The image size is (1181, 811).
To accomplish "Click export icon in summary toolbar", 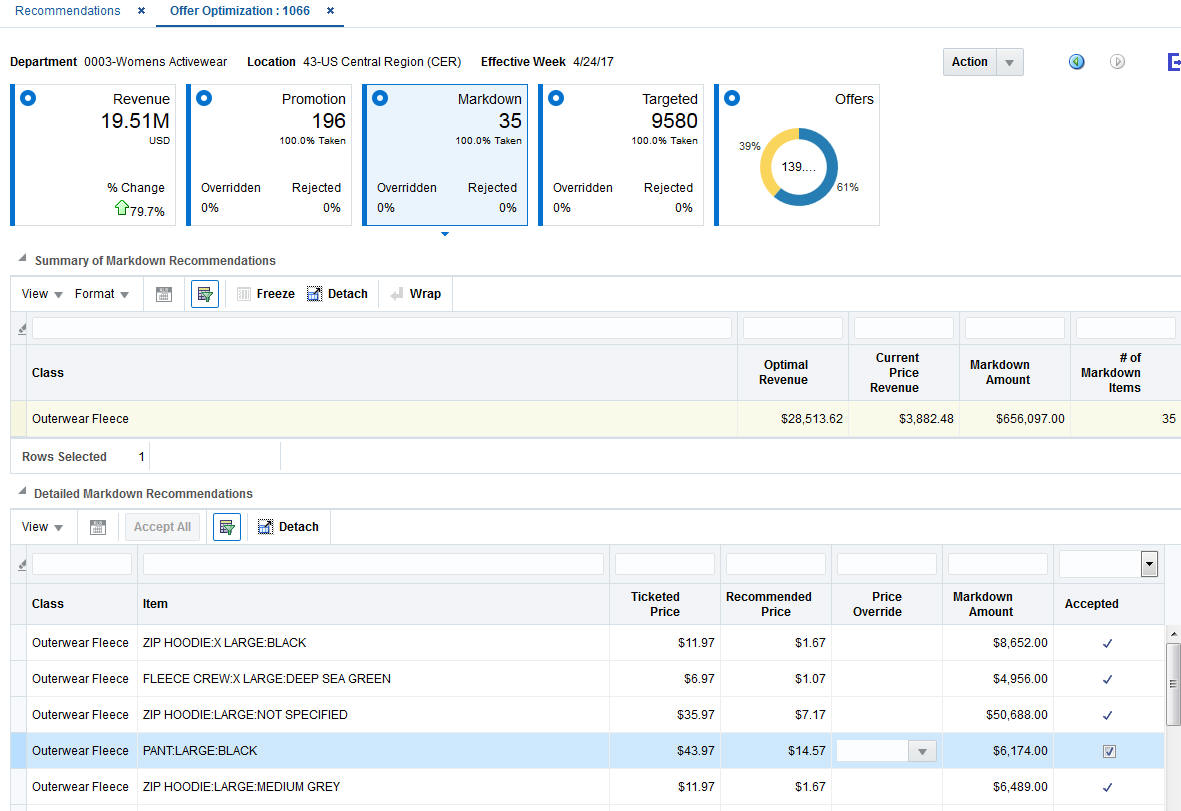I will click(x=163, y=294).
